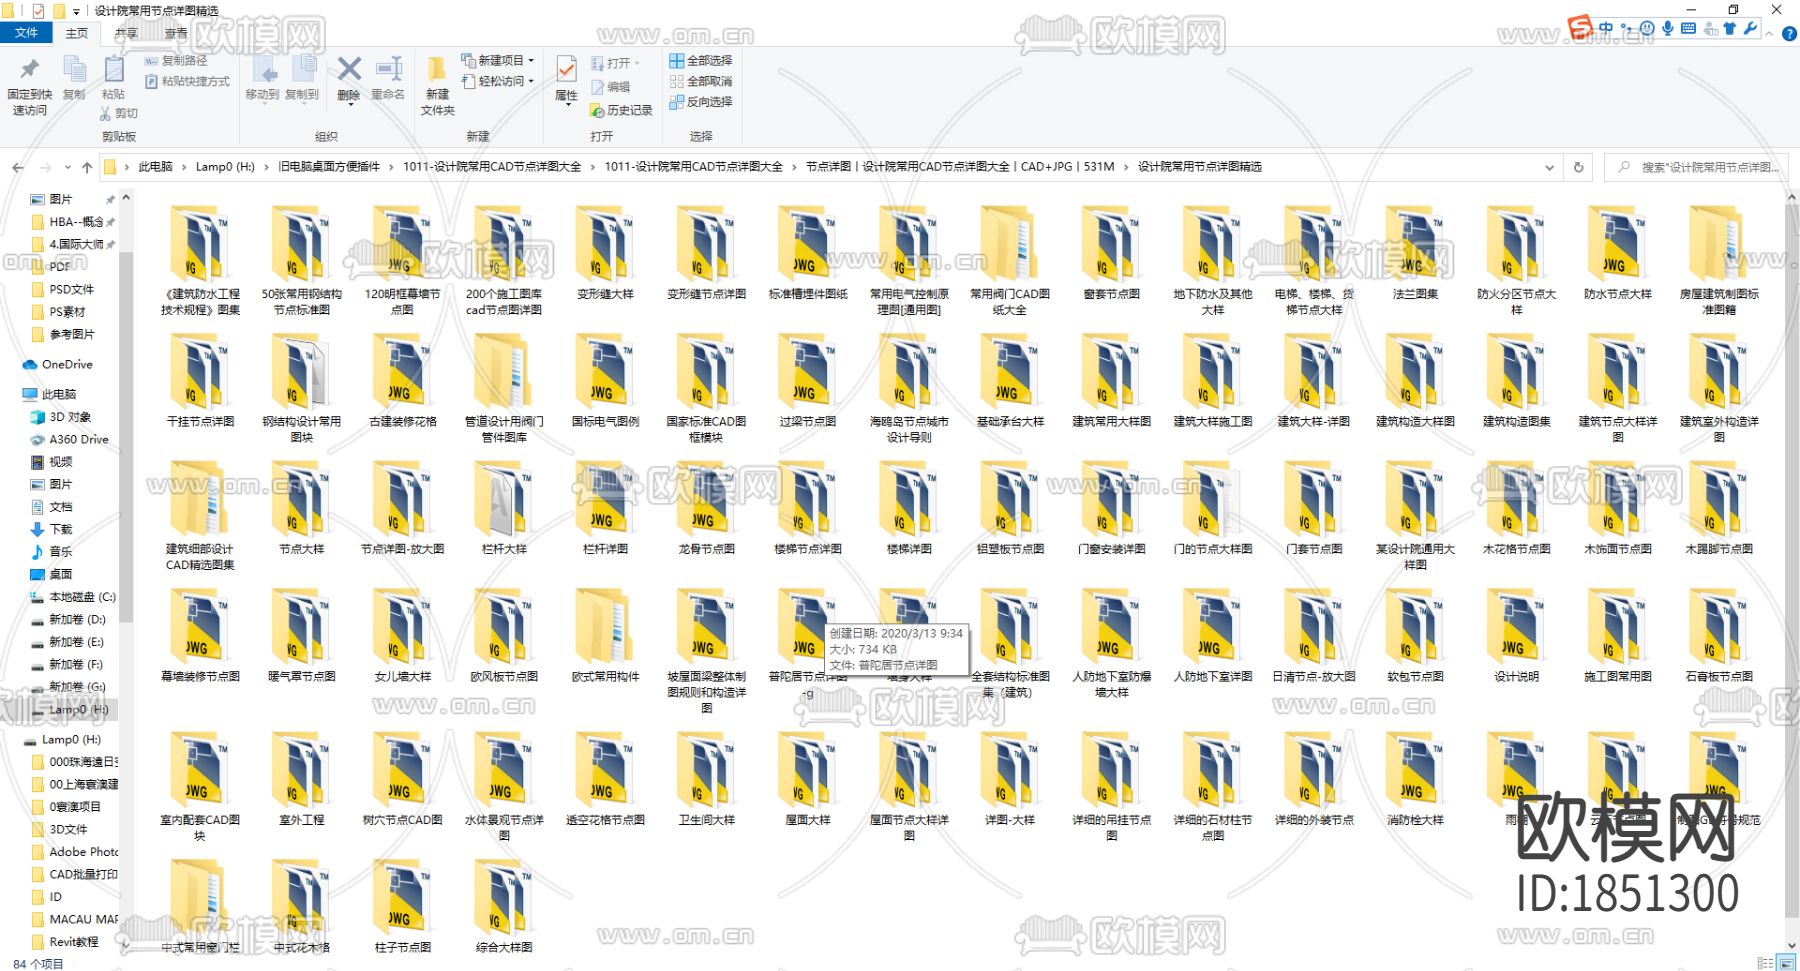The image size is (1800, 971).
Task: Open the 轻松访问 dropdown in the ribbon
Action: click(x=498, y=81)
